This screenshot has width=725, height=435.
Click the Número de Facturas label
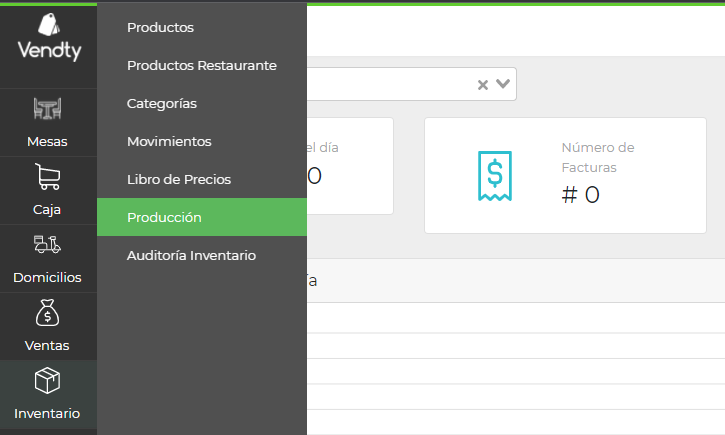598,157
